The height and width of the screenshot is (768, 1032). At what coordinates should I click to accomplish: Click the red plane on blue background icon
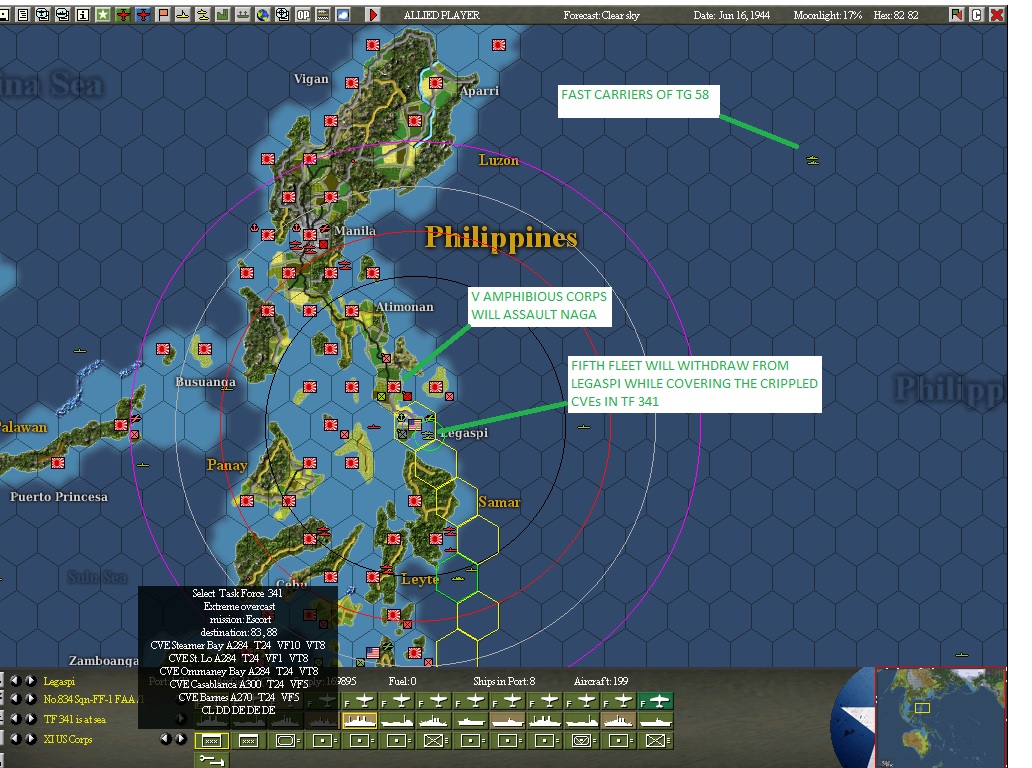pyautogui.click(x=143, y=14)
